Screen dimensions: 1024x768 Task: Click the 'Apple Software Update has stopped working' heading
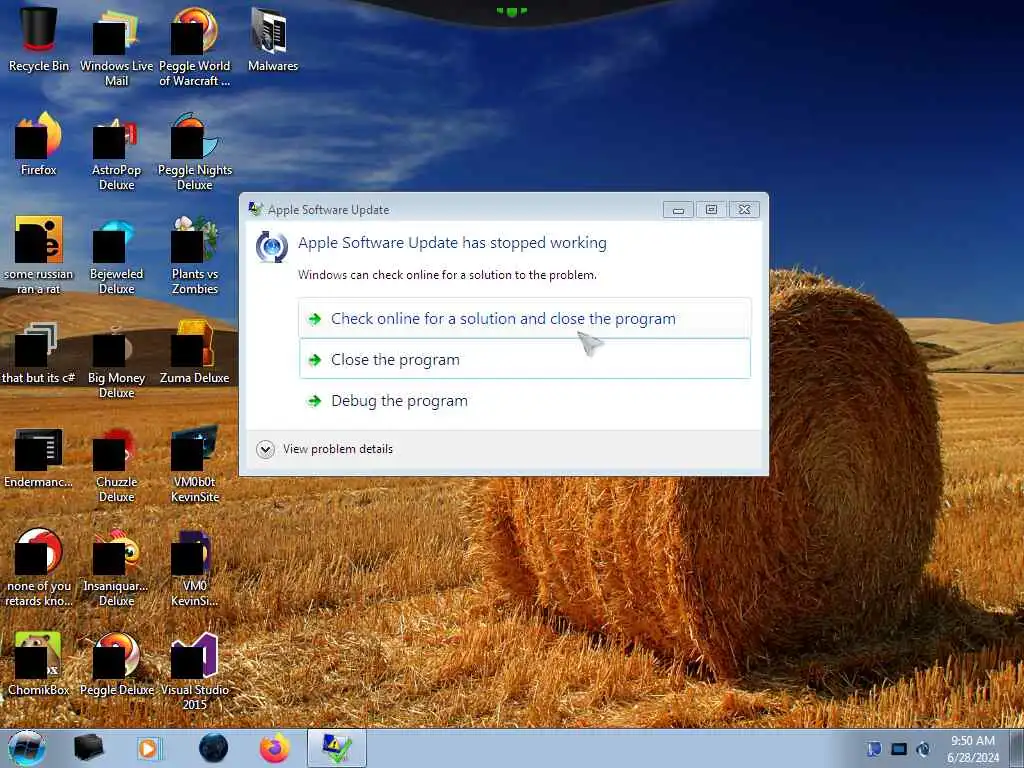pos(452,243)
